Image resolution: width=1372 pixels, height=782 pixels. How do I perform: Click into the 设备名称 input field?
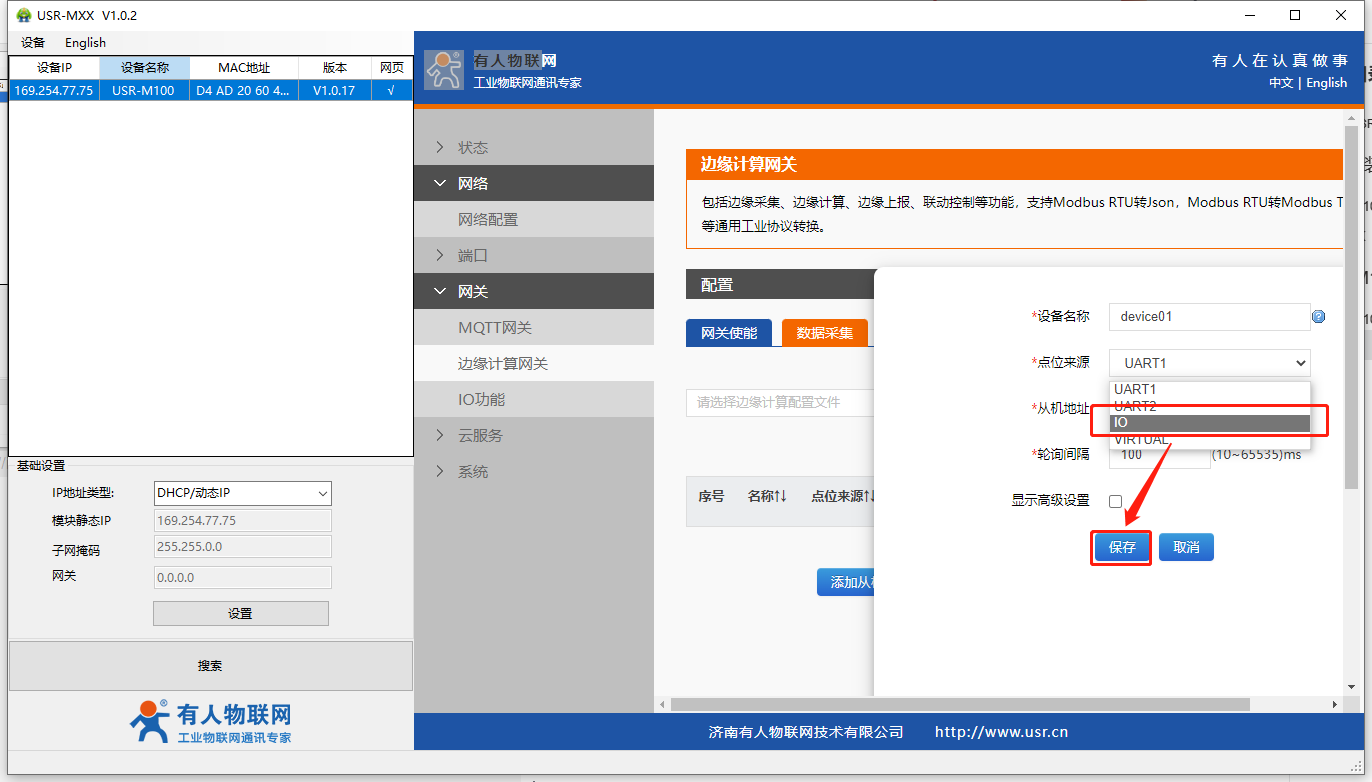[x=1209, y=316]
